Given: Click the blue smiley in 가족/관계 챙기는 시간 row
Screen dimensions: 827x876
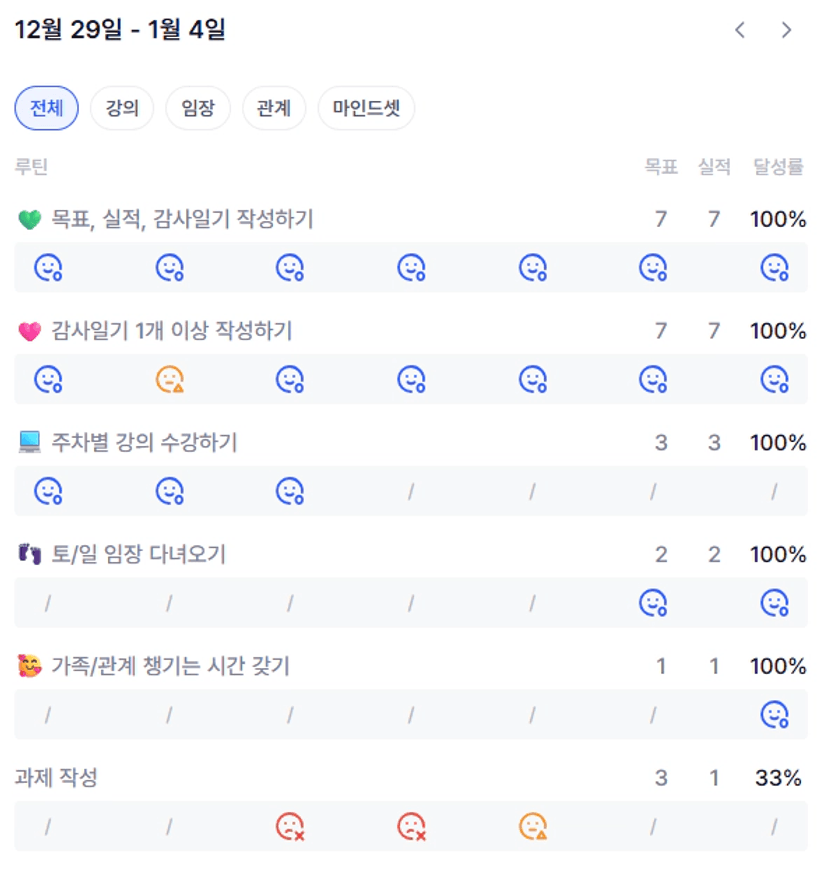Looking at the screenshot, I should [775, 715].
